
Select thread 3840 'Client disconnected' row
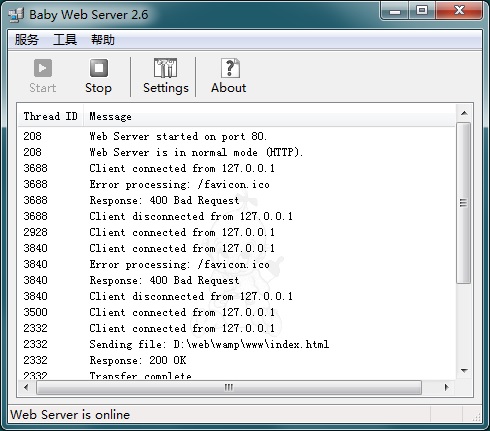[236, 296]
